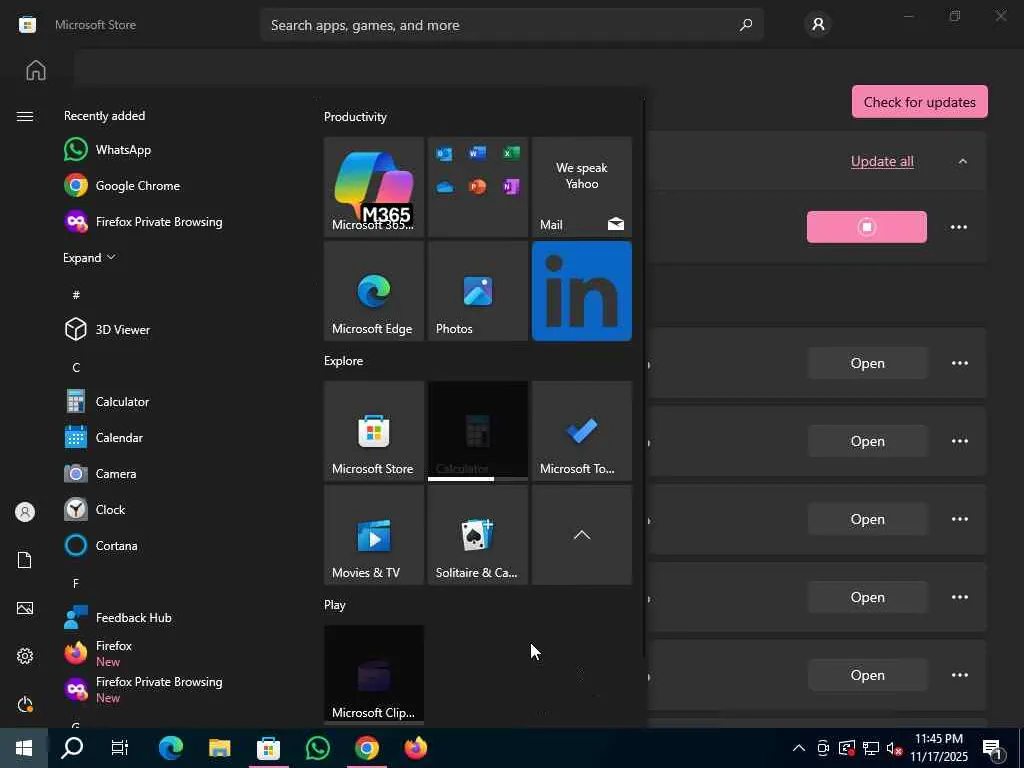1024x768 pixels.
Task: Open the Microsoft To Do tile
Action: point(581,431)
